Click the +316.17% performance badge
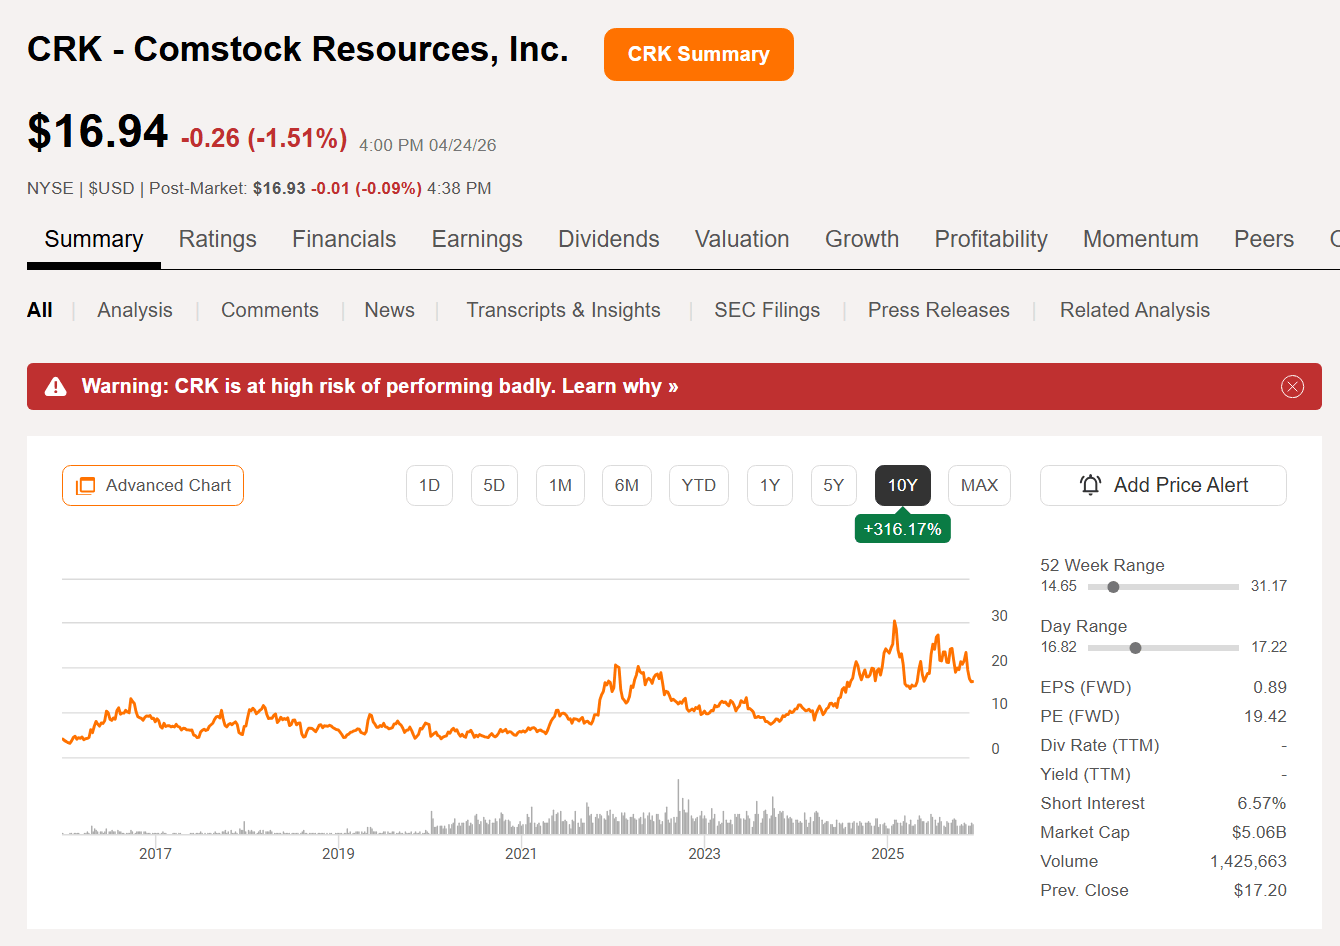 903,529
